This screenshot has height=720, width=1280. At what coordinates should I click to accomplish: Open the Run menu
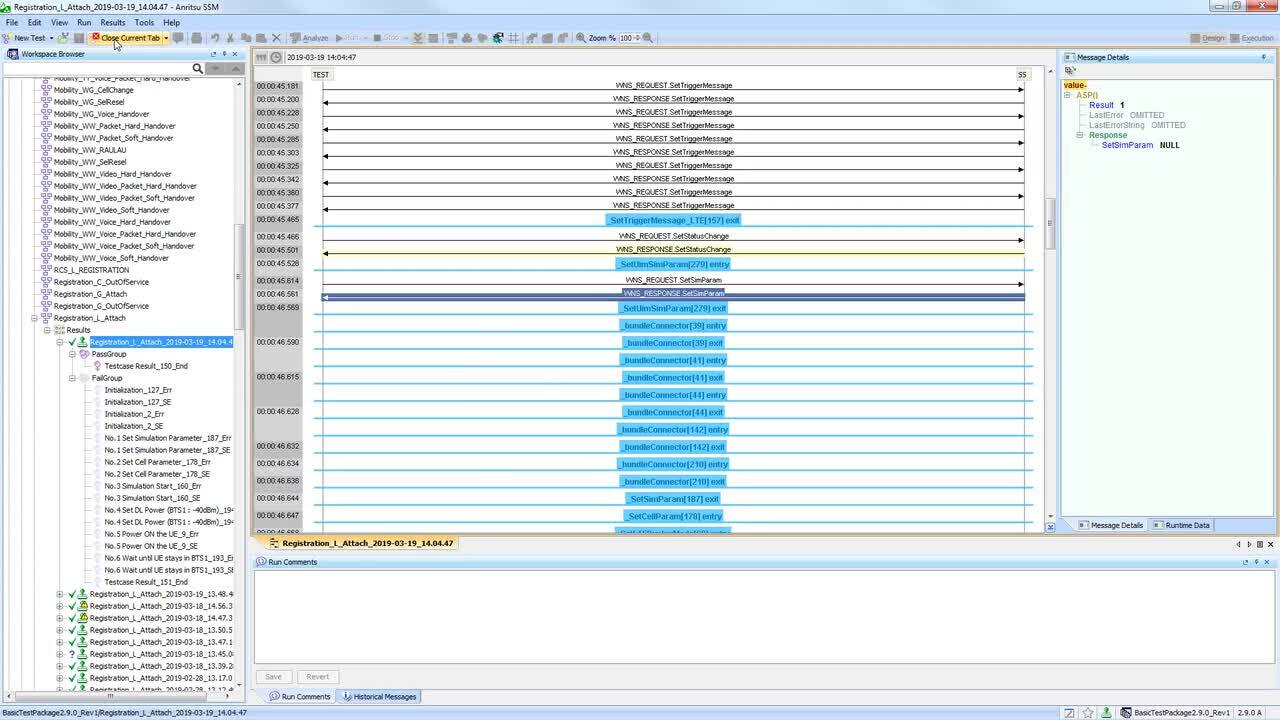click(x=84, y=22)
